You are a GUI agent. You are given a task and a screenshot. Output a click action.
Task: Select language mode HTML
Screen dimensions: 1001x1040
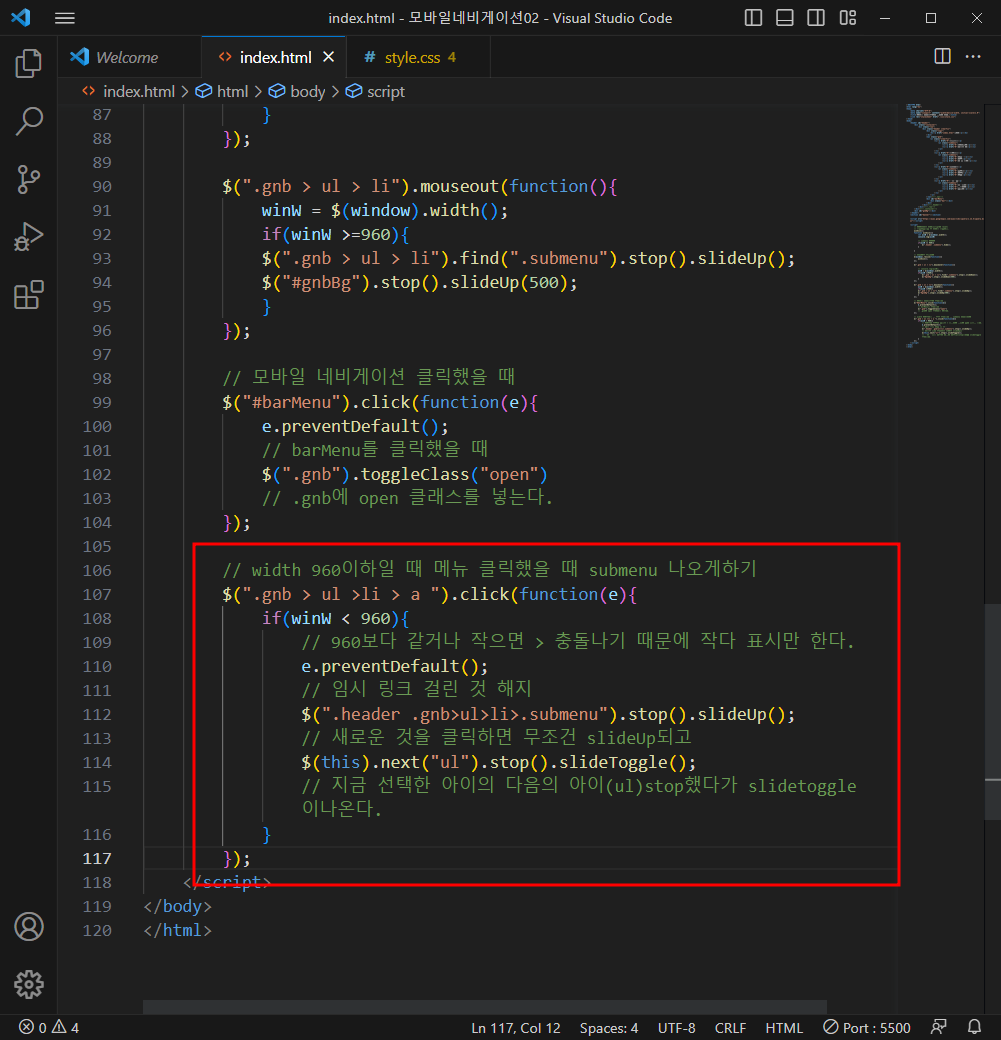[783, 1027]
